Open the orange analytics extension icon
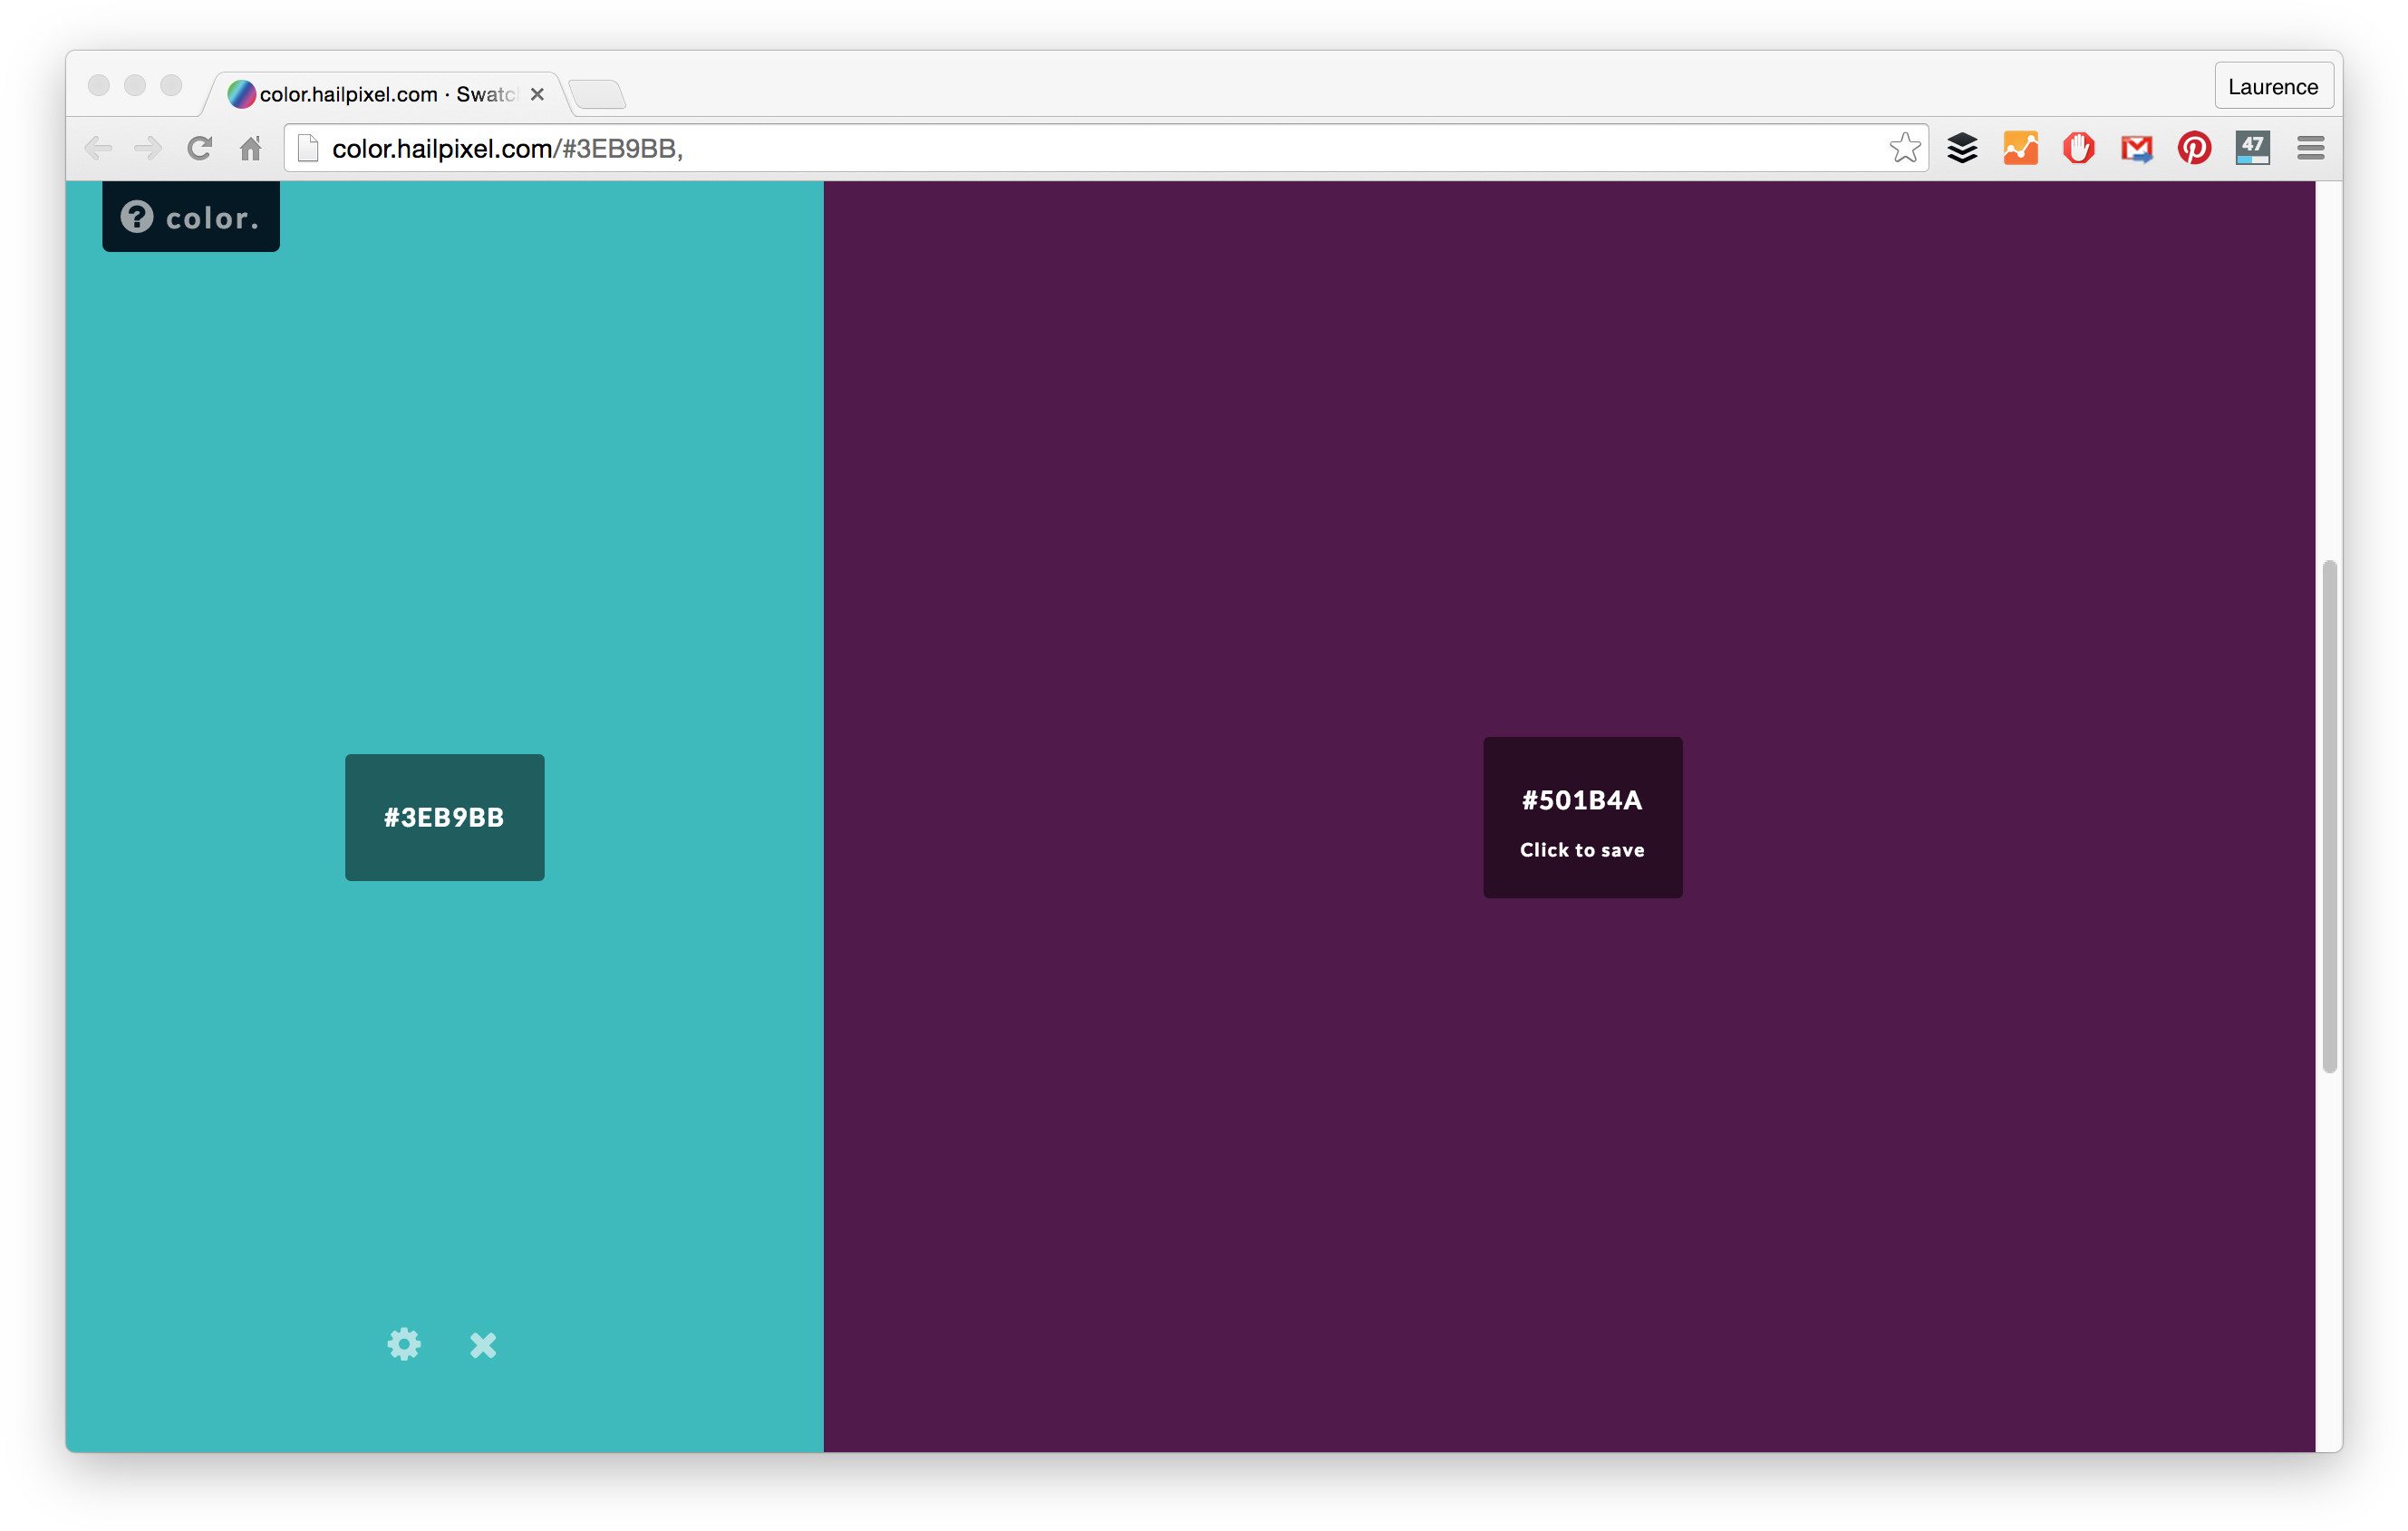Screen dimensions: 2408x1531 2021,147
